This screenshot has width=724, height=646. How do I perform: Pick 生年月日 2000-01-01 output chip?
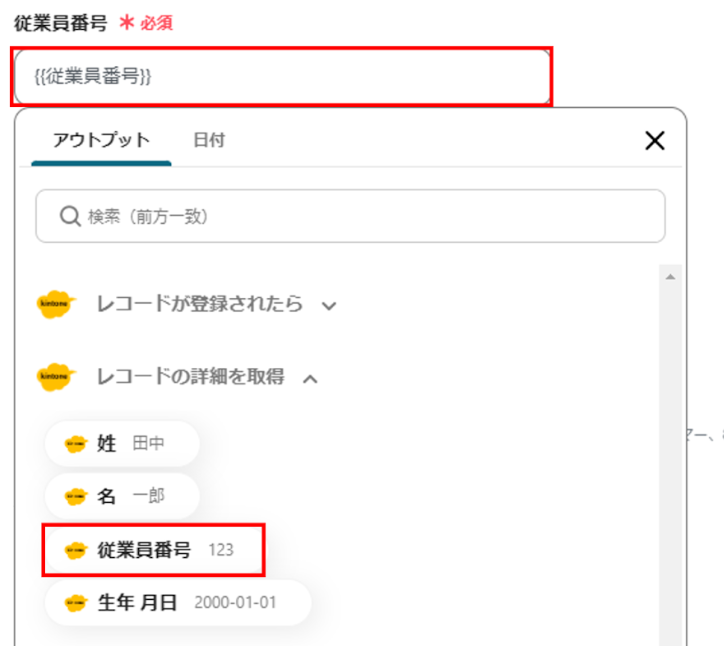178,603
